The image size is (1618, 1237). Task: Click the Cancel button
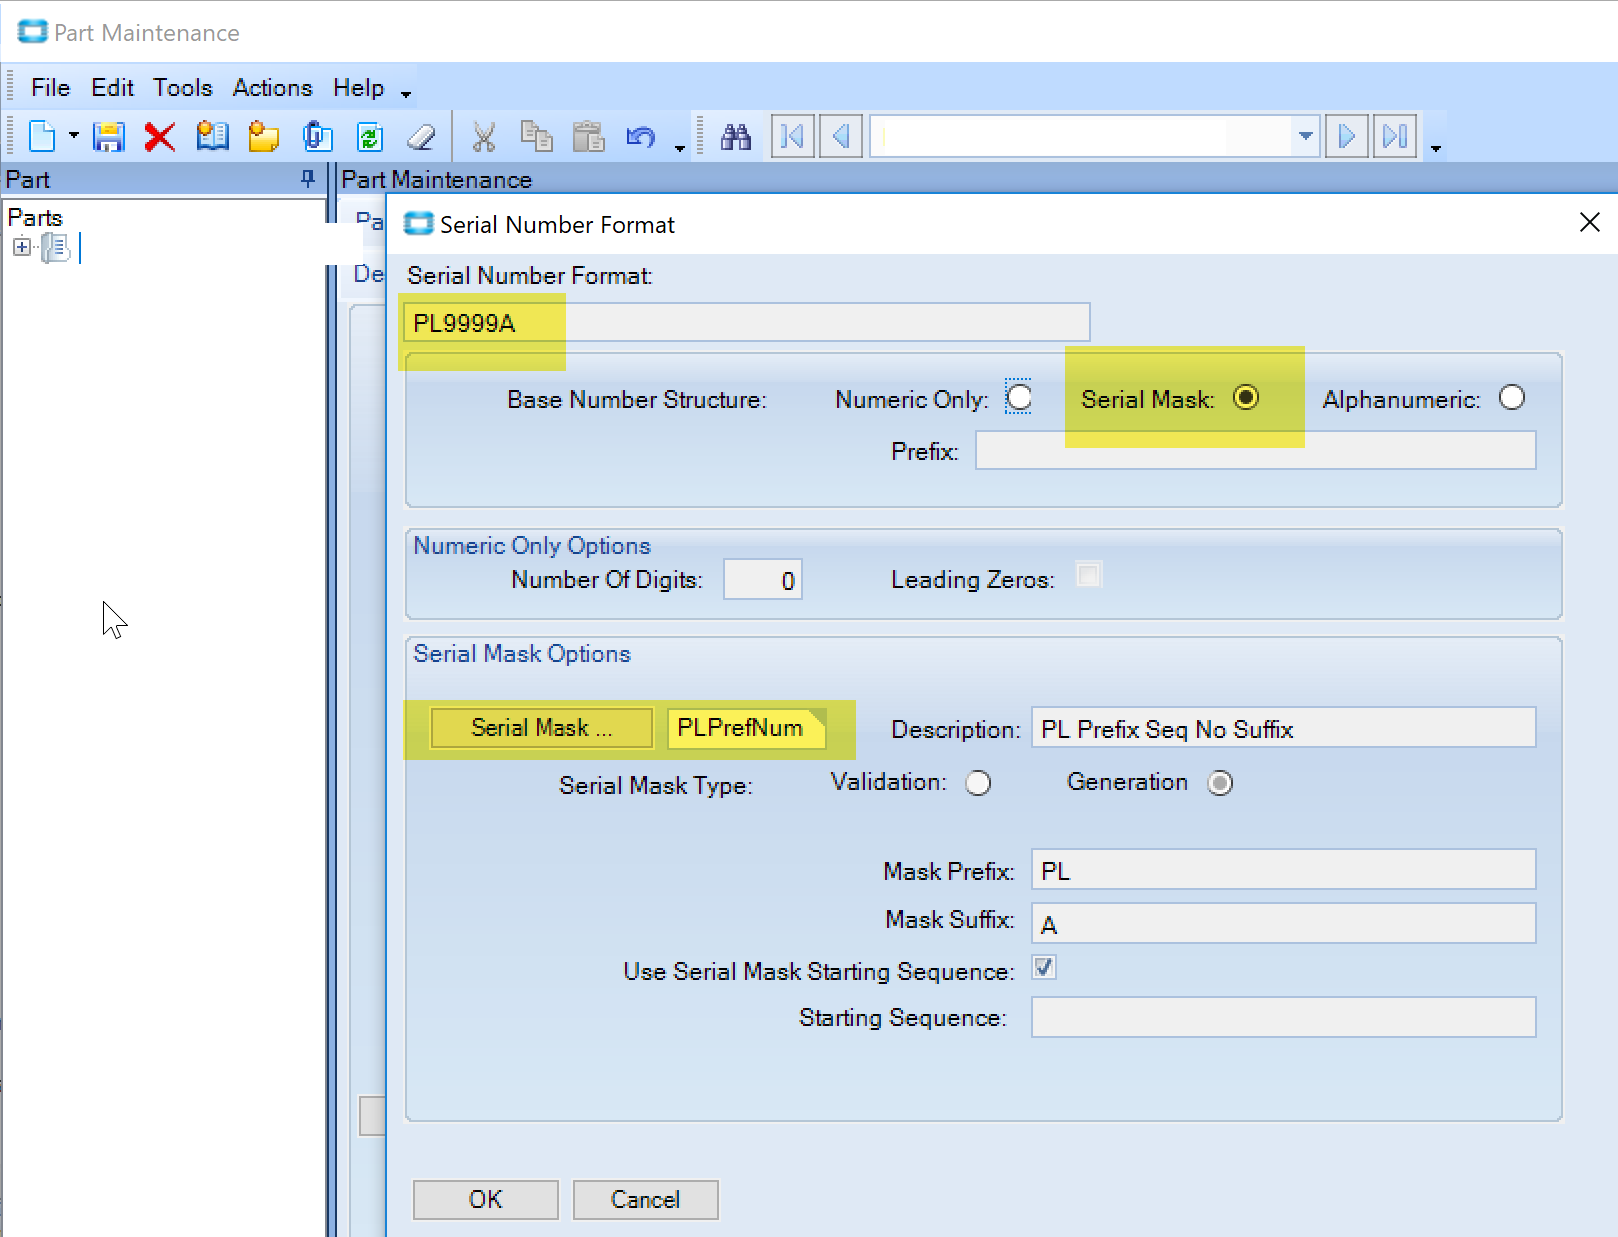tap(646, 1200)
